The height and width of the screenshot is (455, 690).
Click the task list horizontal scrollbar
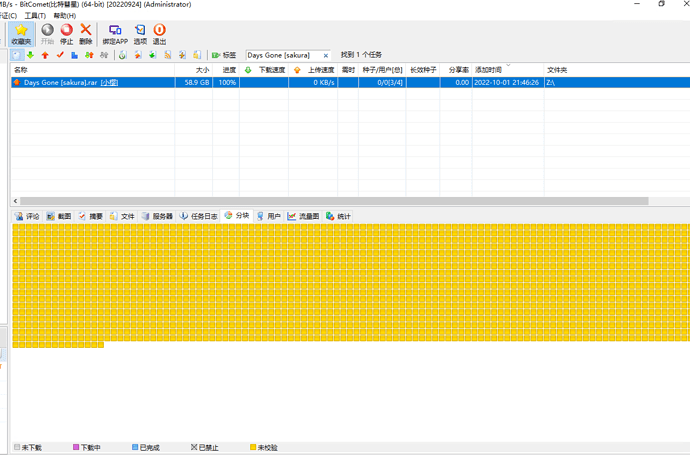click(x=334, y=201)
